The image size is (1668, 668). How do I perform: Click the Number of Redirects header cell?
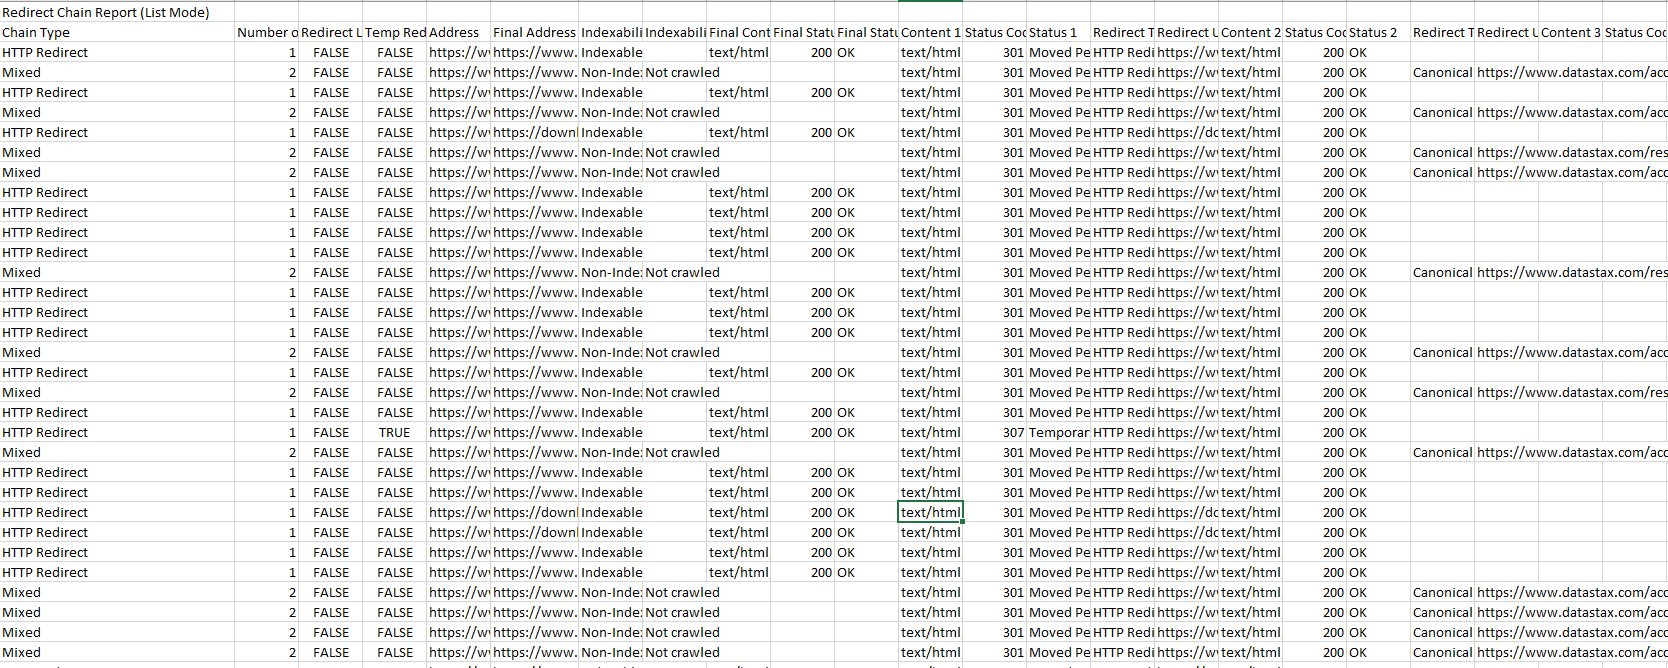267,32
